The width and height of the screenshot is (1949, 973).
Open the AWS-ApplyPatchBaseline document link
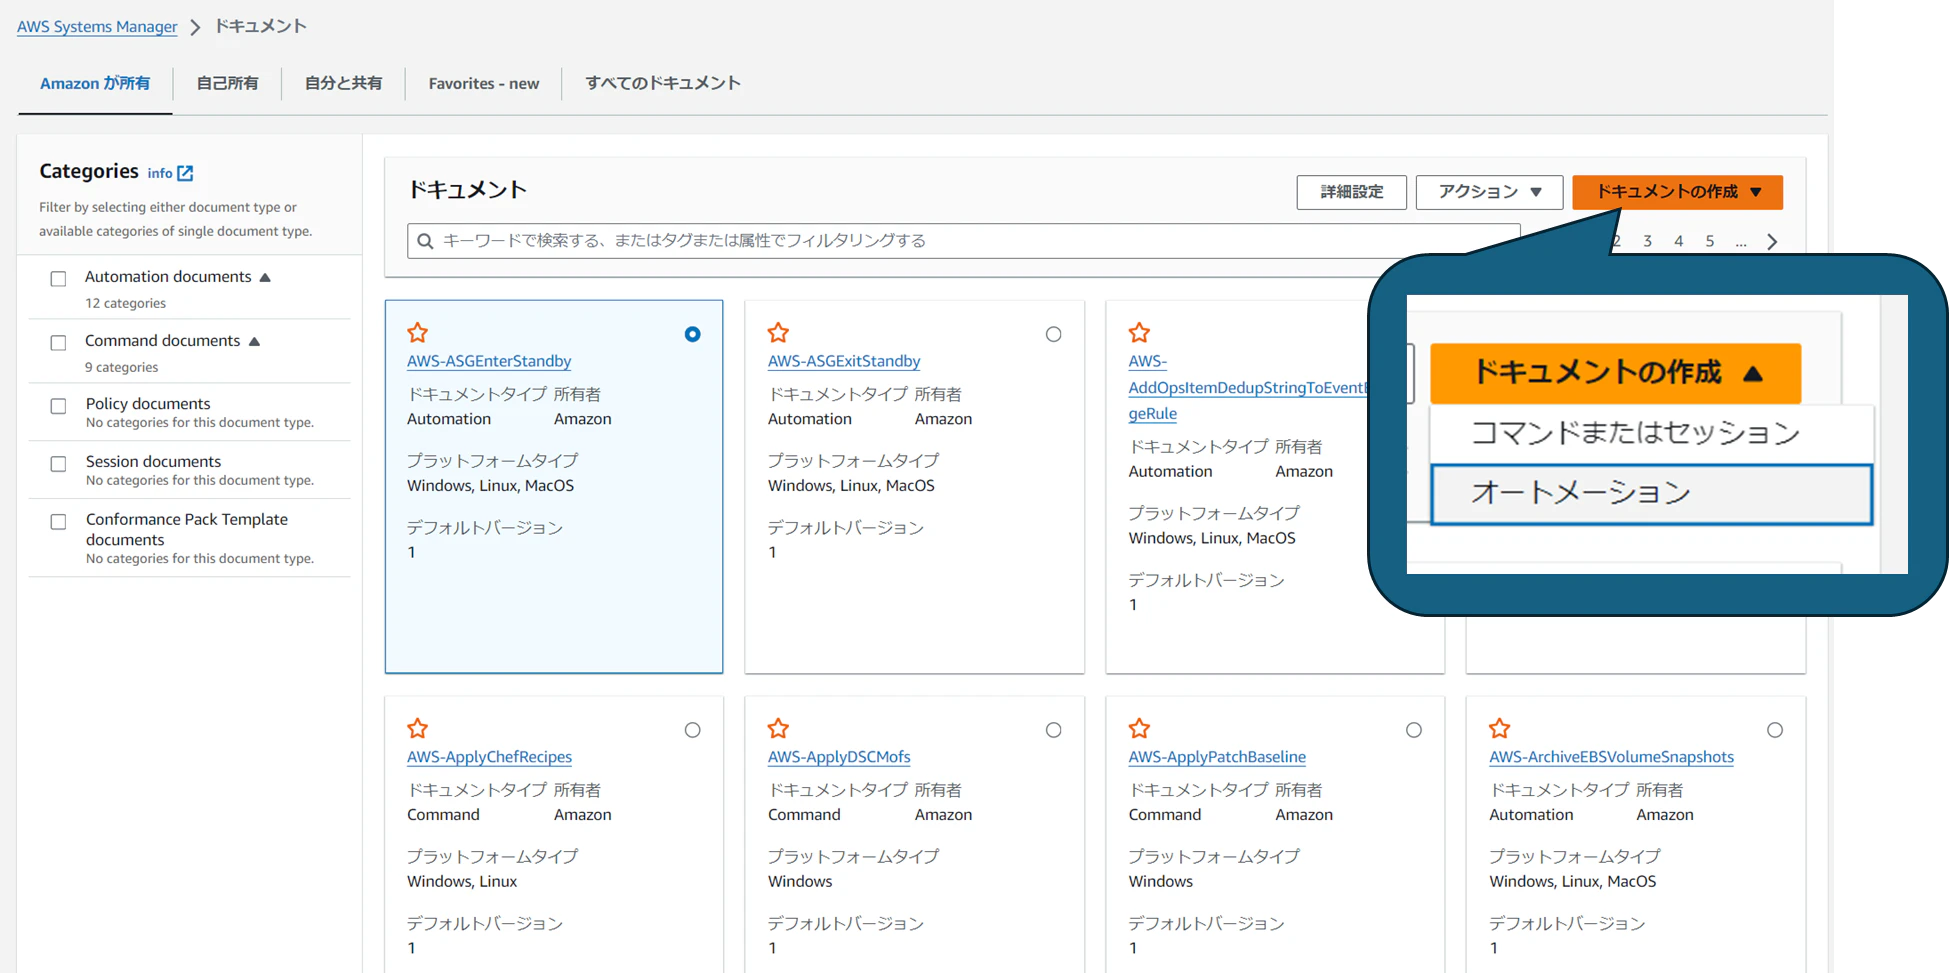point(1217,757)
